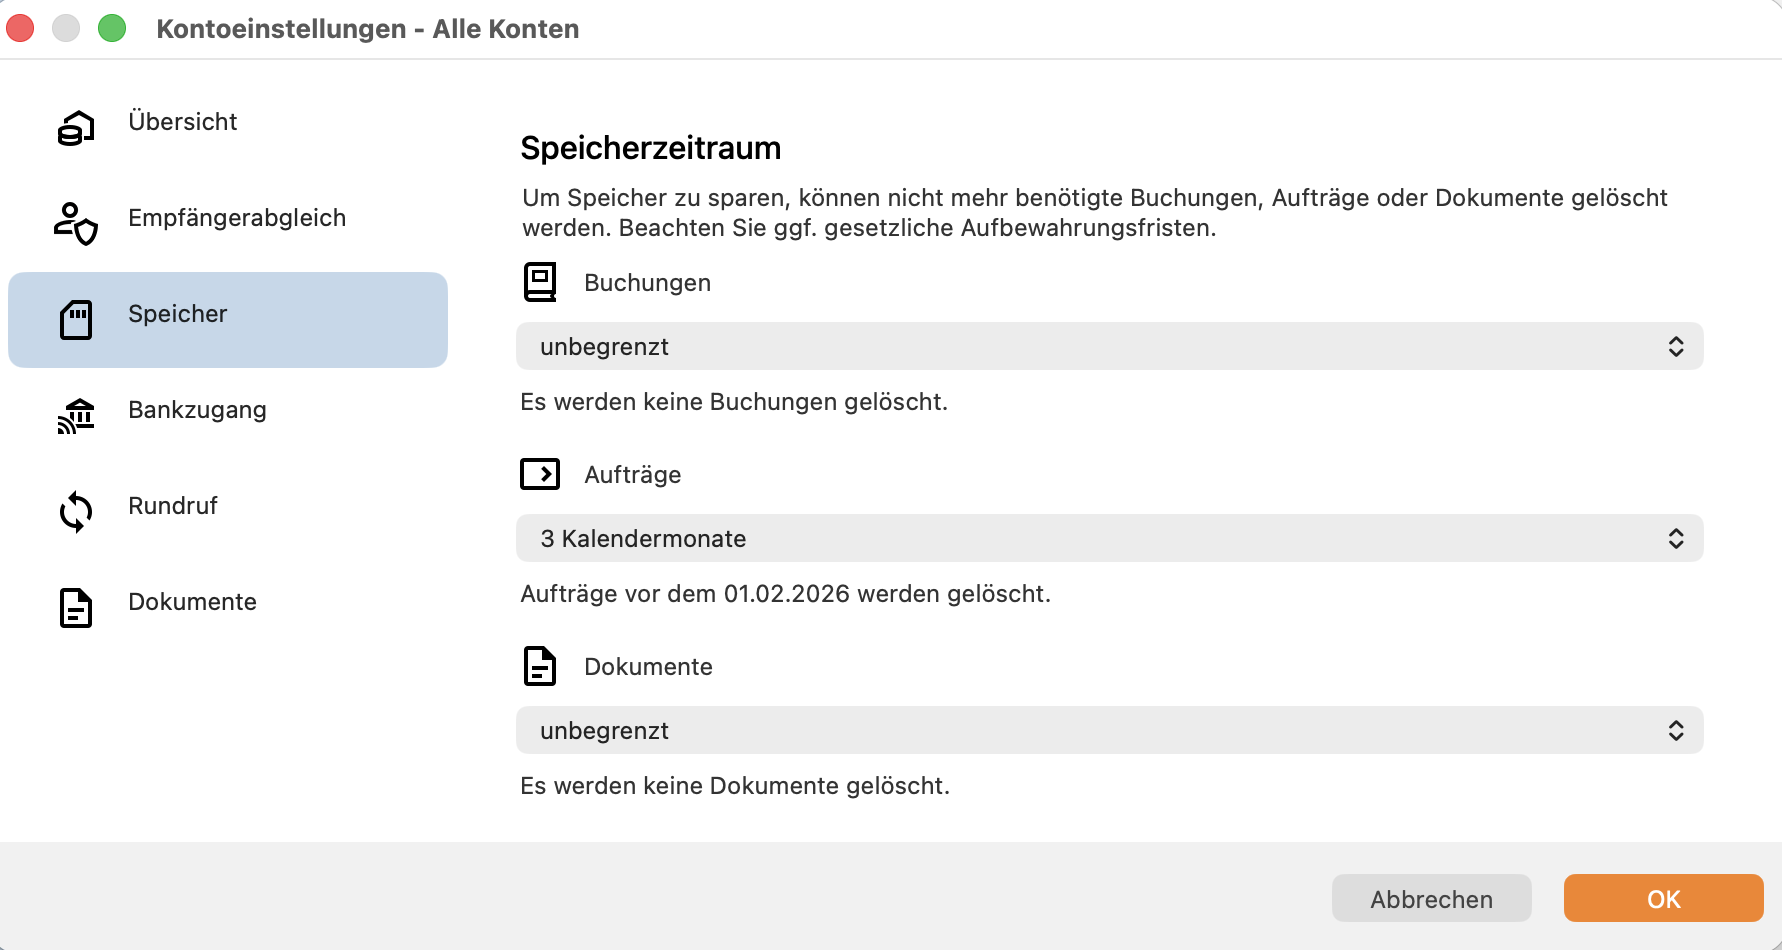Viewport: 1782px width, 950px height.
Task: Click the Aufträge section label
Action: tap(633, 475)
